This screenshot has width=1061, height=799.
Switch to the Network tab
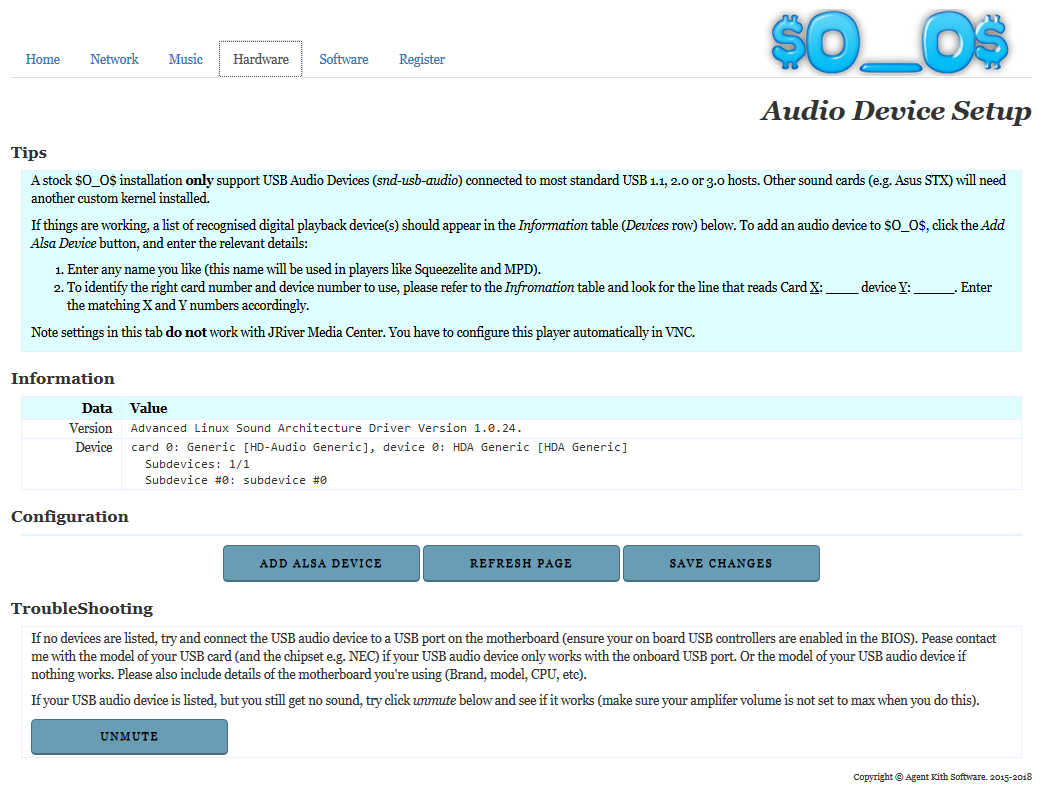pyautogui.click(x=114, y=60)
